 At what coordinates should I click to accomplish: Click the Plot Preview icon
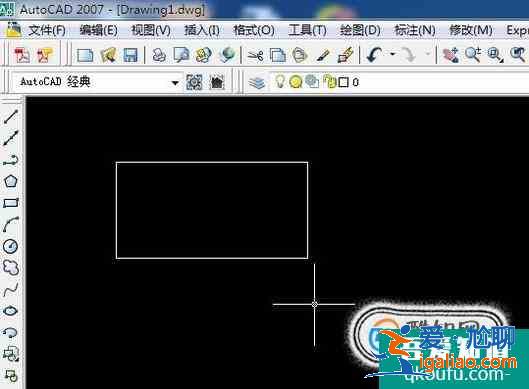pos(181,55)
